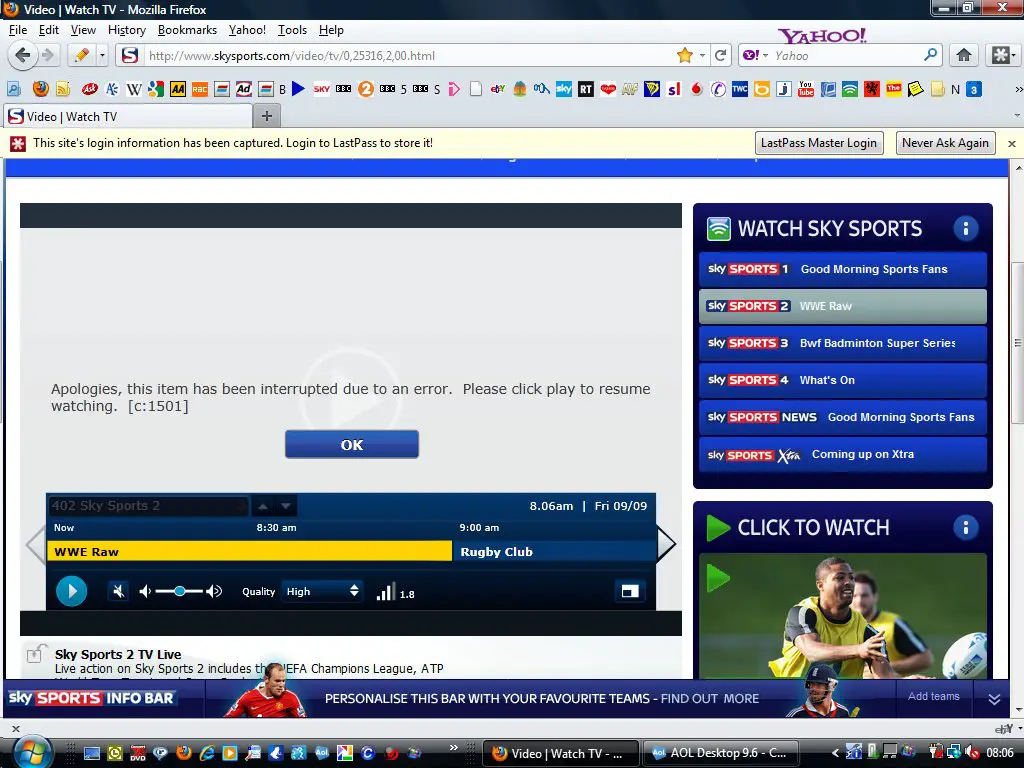Click the Firefox bookmark icon in bookmarks toolbar

40,89
